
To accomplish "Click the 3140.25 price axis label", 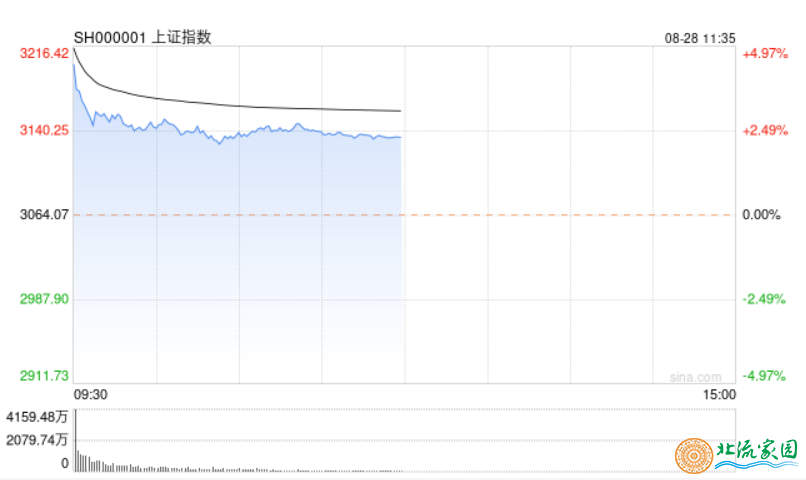I will 44,131.
